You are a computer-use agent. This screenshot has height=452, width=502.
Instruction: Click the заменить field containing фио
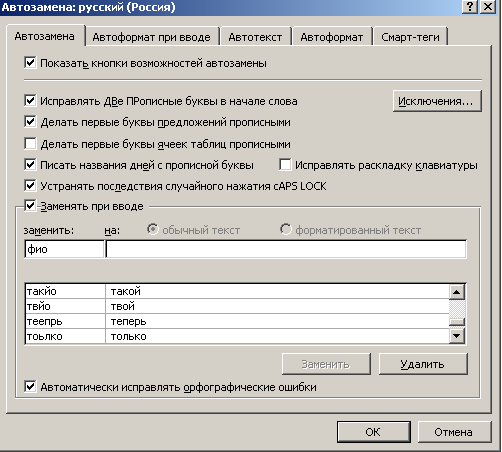tap(64, 249)
